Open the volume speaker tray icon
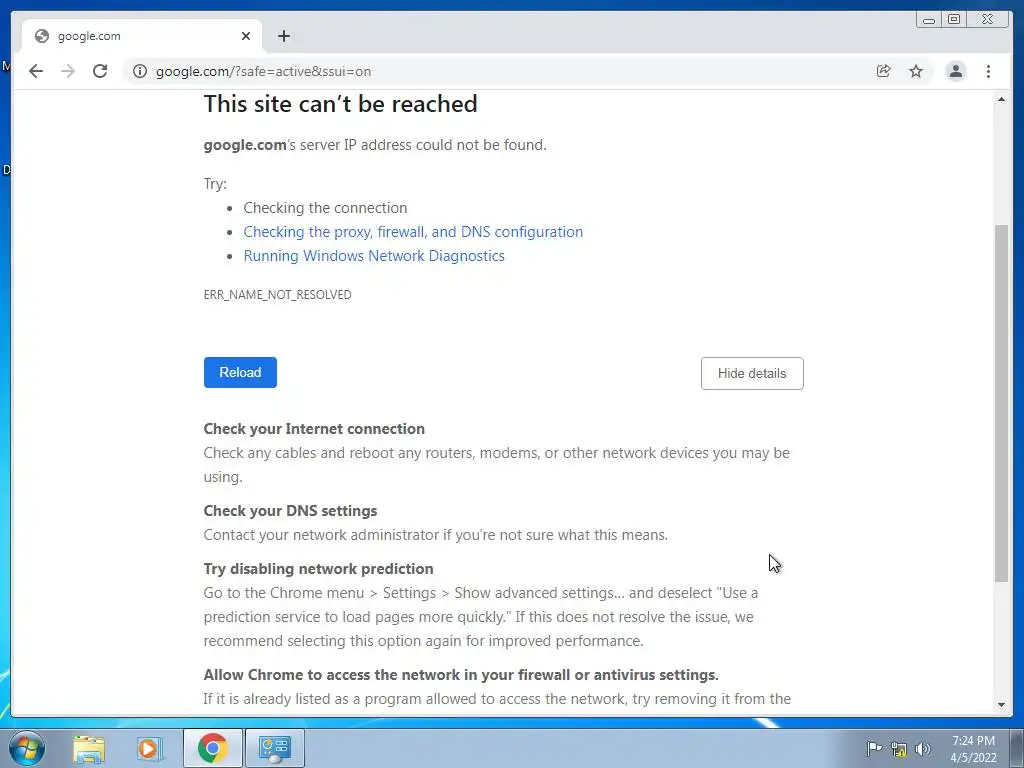The image size is (1024, 768). (x=923, y=748)
